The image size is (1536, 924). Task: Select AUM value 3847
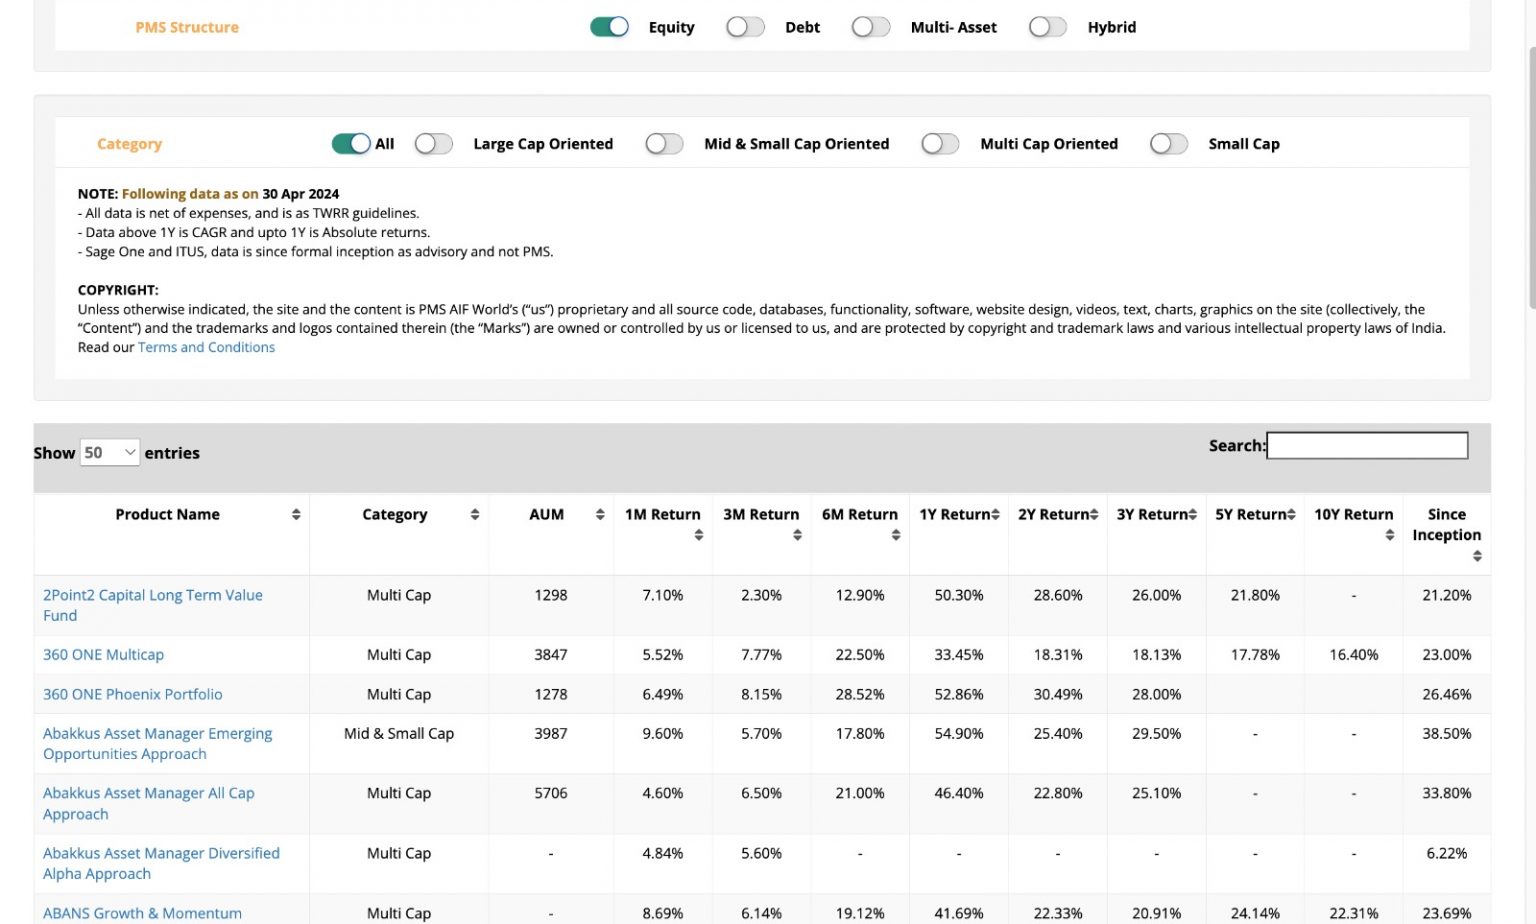click(551, 655)
